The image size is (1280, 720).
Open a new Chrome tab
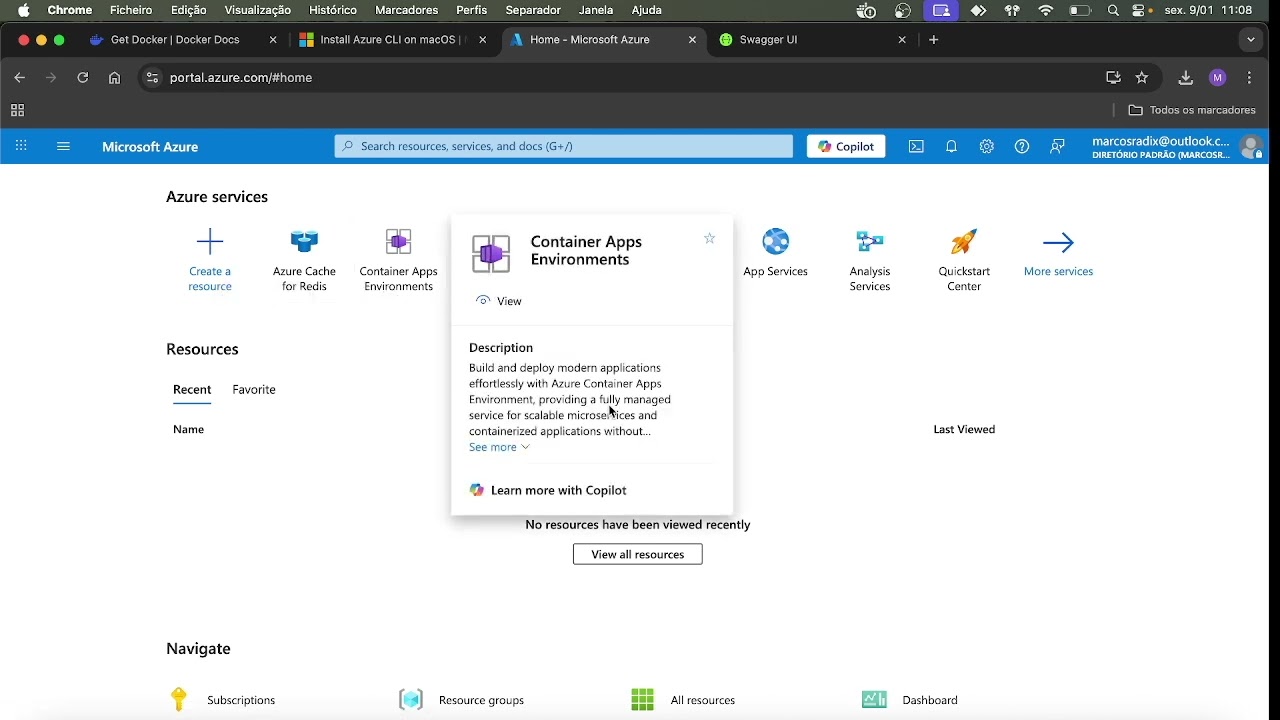click(x=933, y=40)
